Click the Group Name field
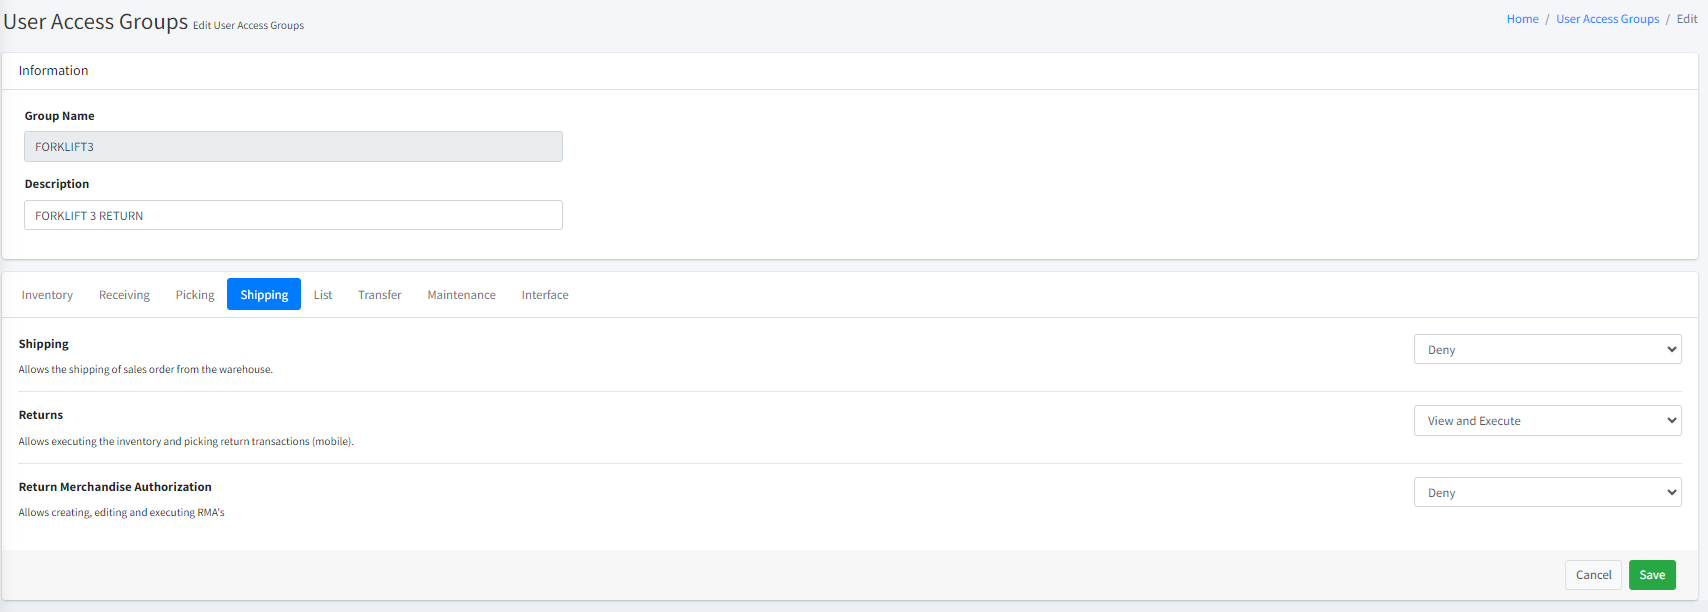The image size is (1708, 612). point(293,147)
